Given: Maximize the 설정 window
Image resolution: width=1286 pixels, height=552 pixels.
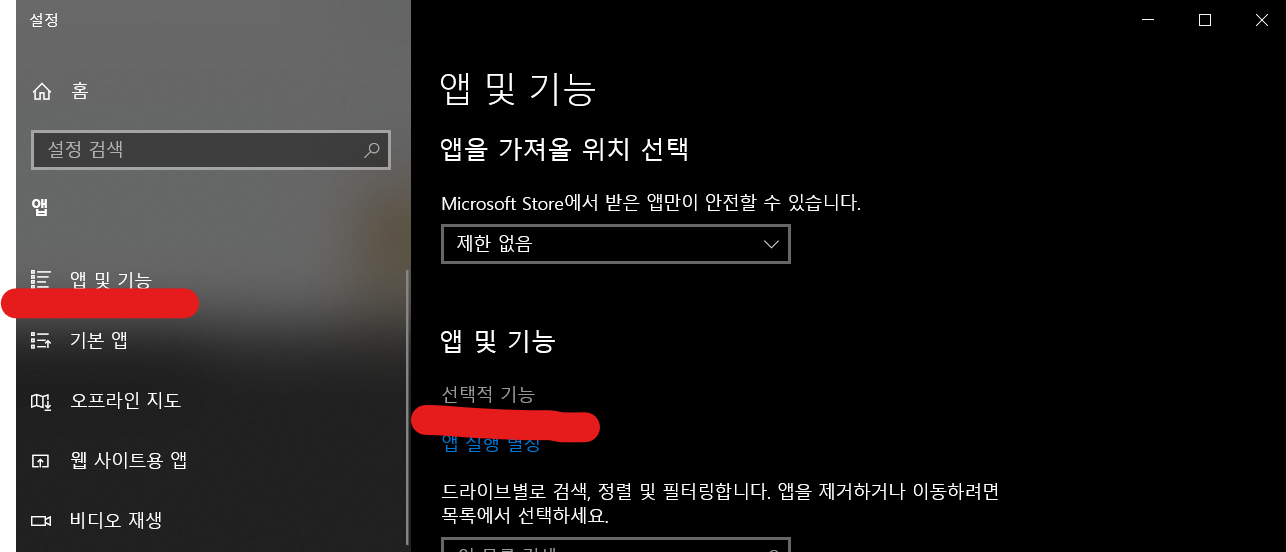Looking at the screenshot, I should [x=1205, y=20].
